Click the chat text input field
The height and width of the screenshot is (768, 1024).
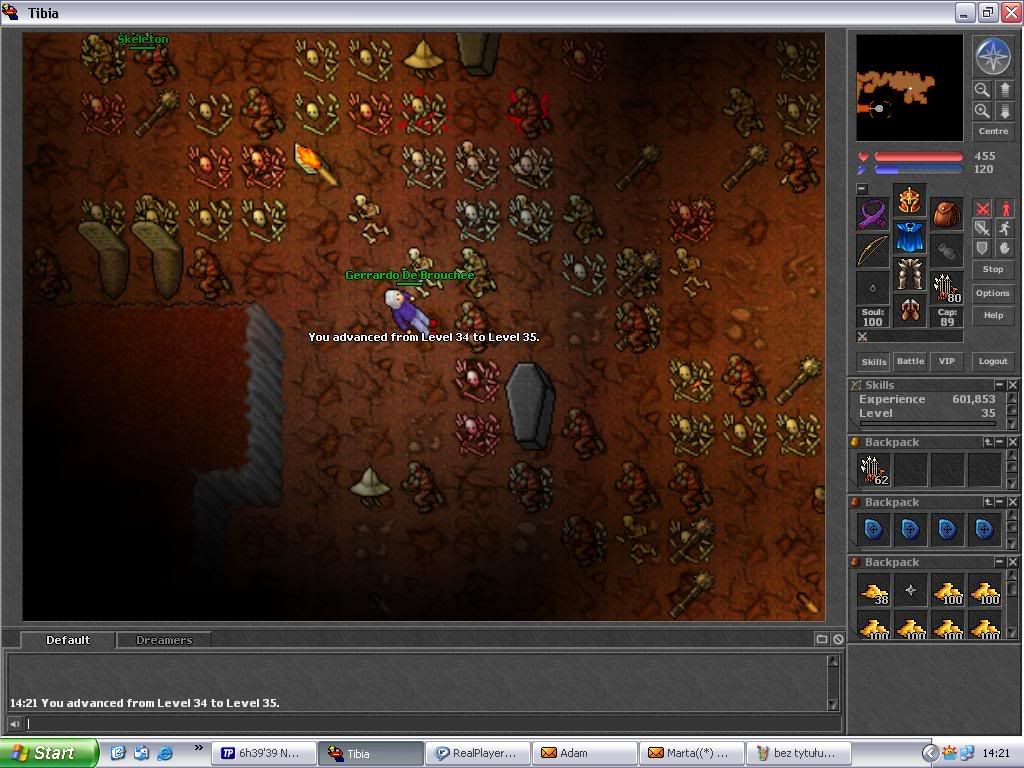tap(432, 724)
